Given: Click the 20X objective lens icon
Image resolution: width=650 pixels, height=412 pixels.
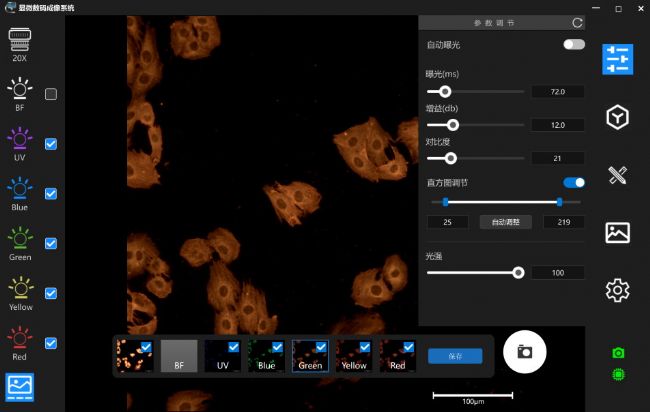Looking at the screenshot, I should 20,39.
